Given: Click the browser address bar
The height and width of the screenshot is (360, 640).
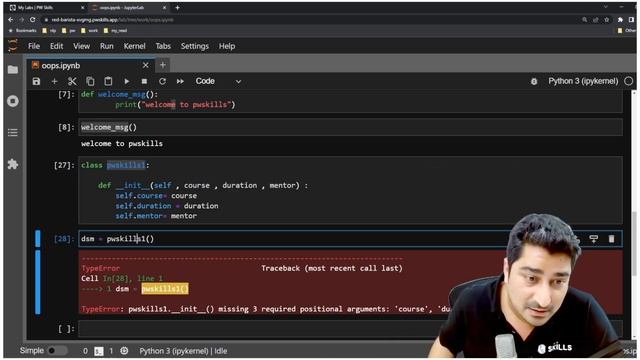Looking at the screenshot, I should tap(310, 20).
